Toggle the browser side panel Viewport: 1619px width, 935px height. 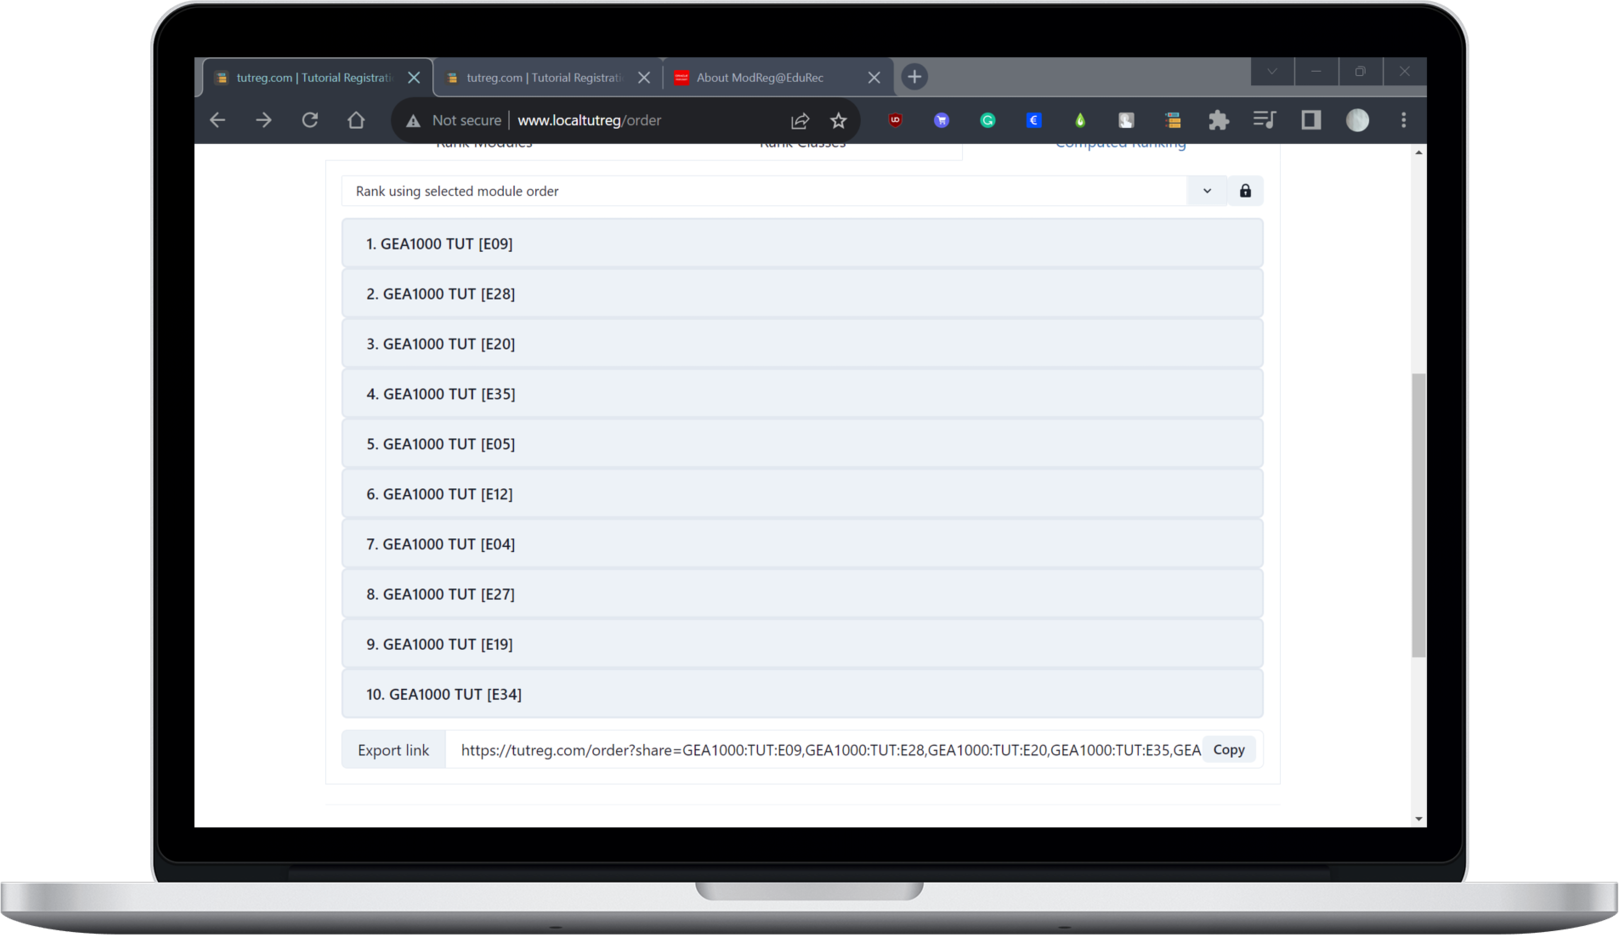point(1310,120)
